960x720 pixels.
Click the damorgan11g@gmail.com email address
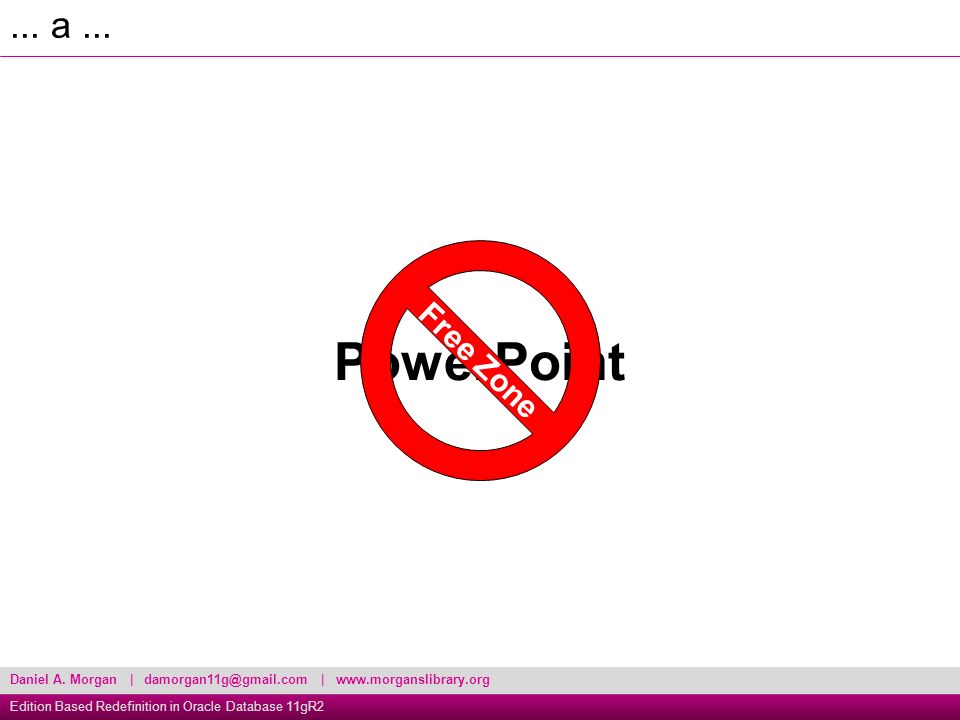tap(225, 680)
